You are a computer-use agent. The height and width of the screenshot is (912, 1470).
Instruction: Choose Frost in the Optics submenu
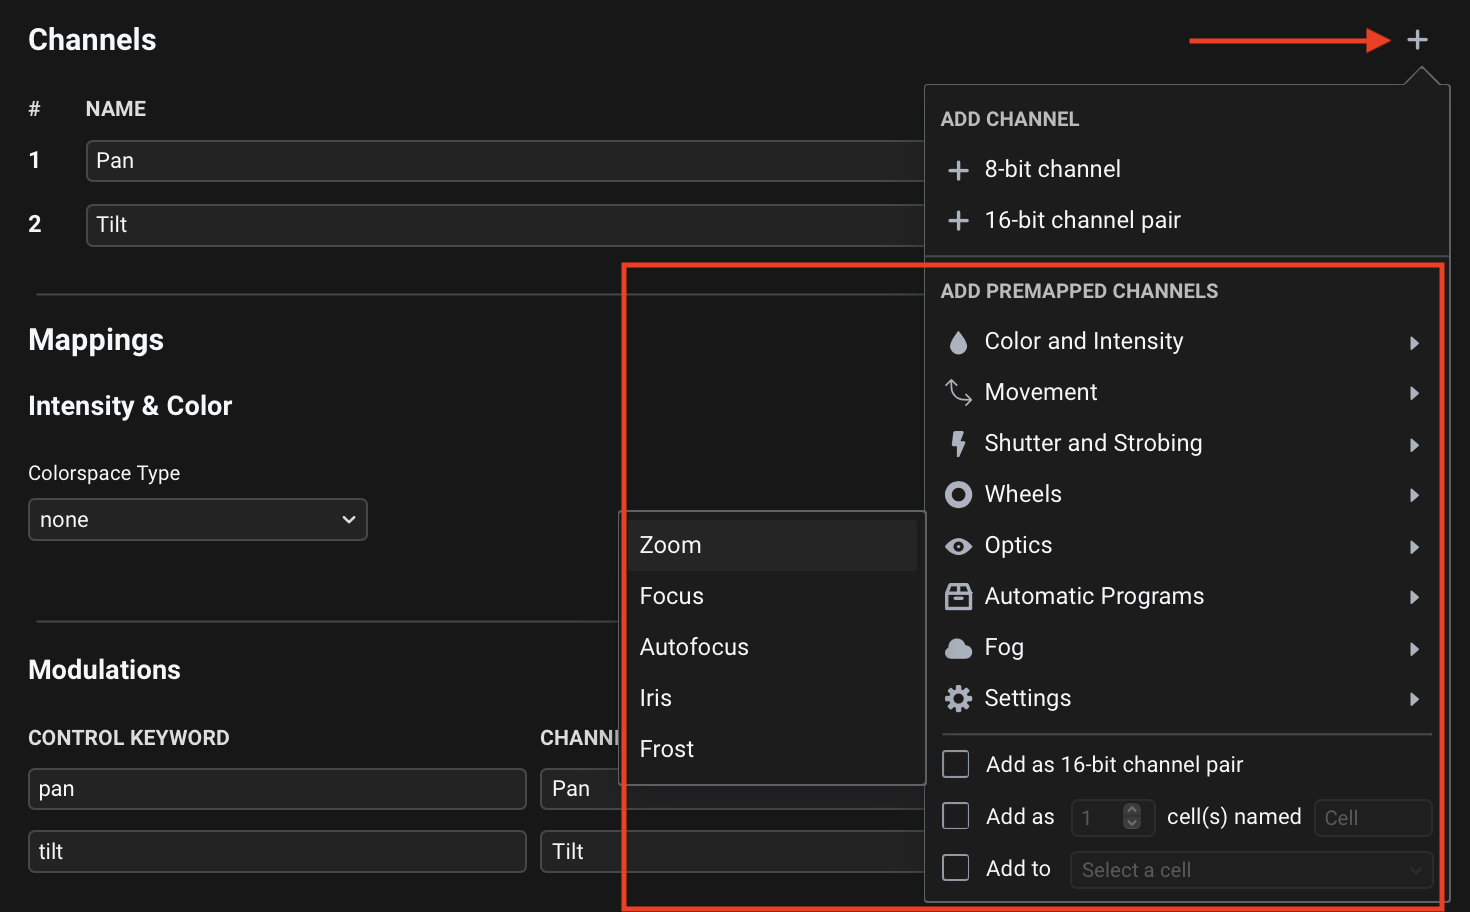667,749
